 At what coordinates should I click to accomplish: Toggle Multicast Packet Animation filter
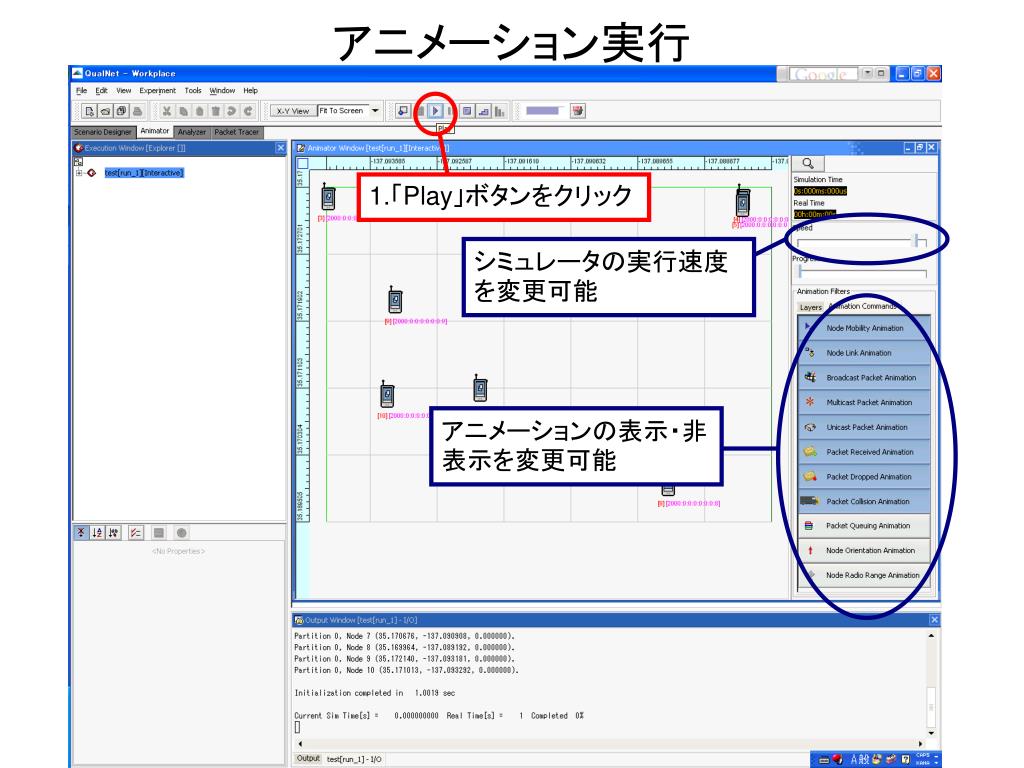[864, 402]
